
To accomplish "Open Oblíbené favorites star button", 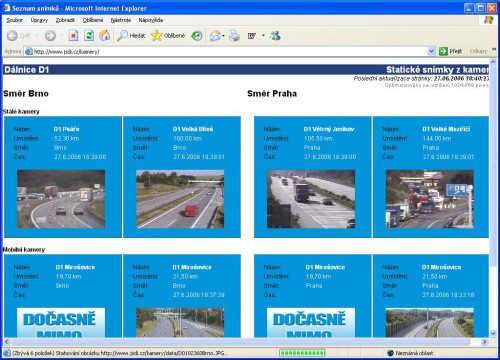I will (x=168, y=35).
